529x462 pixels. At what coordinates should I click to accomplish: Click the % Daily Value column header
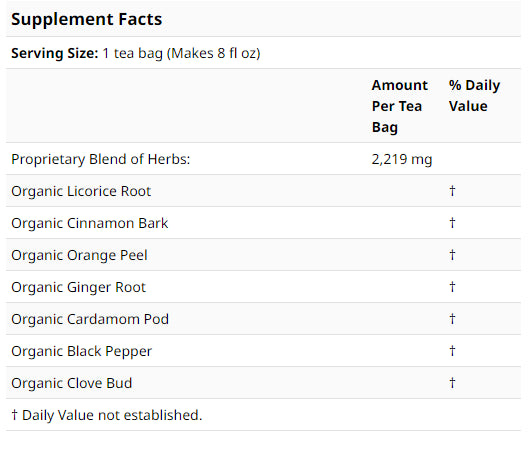coord(474,96)
